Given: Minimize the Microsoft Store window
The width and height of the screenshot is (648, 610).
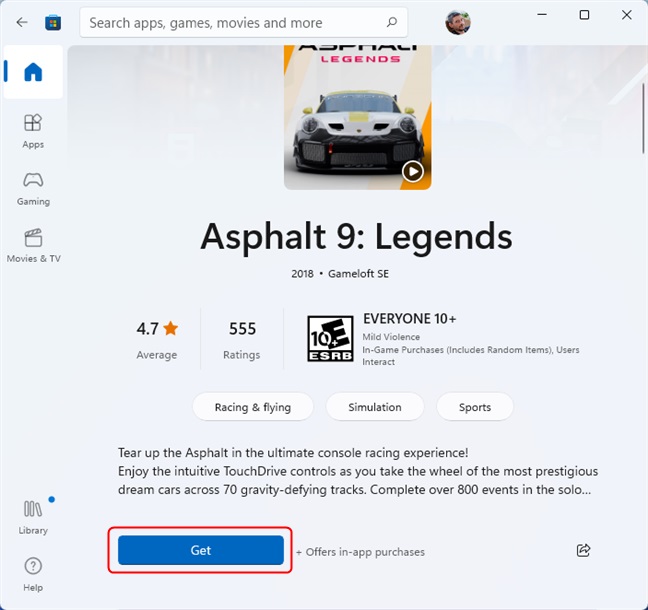Looking at the screenshot, I should (x=542, y=15).
